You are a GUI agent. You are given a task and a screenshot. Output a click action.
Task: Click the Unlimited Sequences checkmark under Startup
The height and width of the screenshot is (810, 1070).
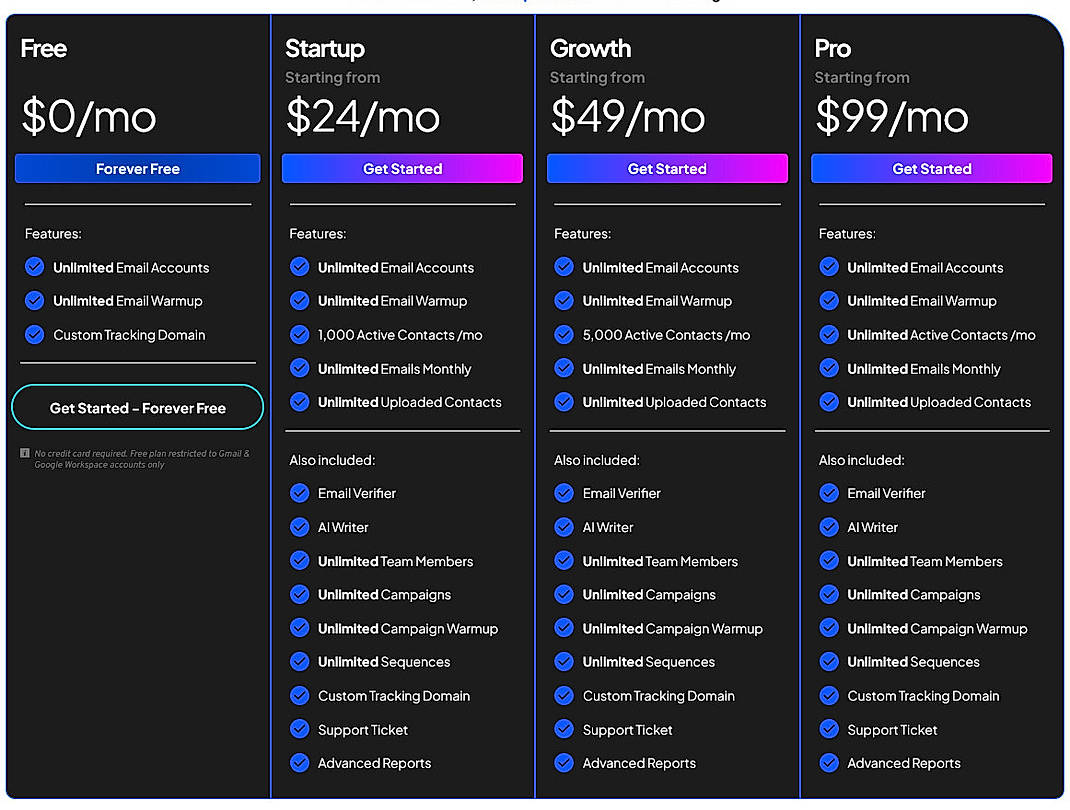click(x=299, y=662)
